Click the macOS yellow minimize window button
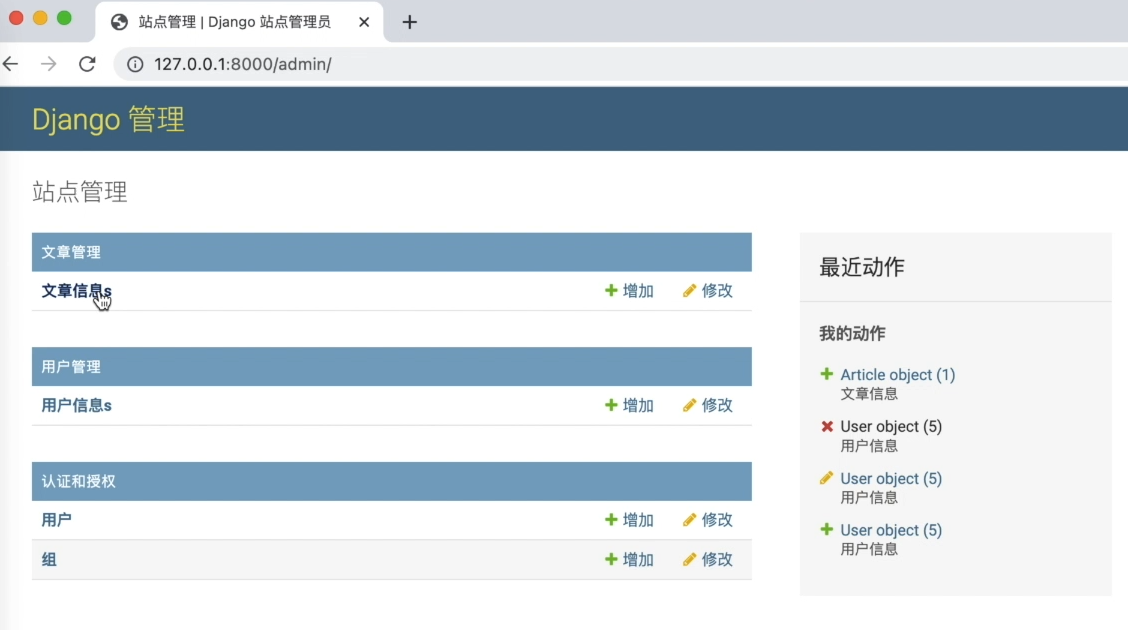This screenshot has width=1128, height=630. pyautogui.click(x=40, y=18)
